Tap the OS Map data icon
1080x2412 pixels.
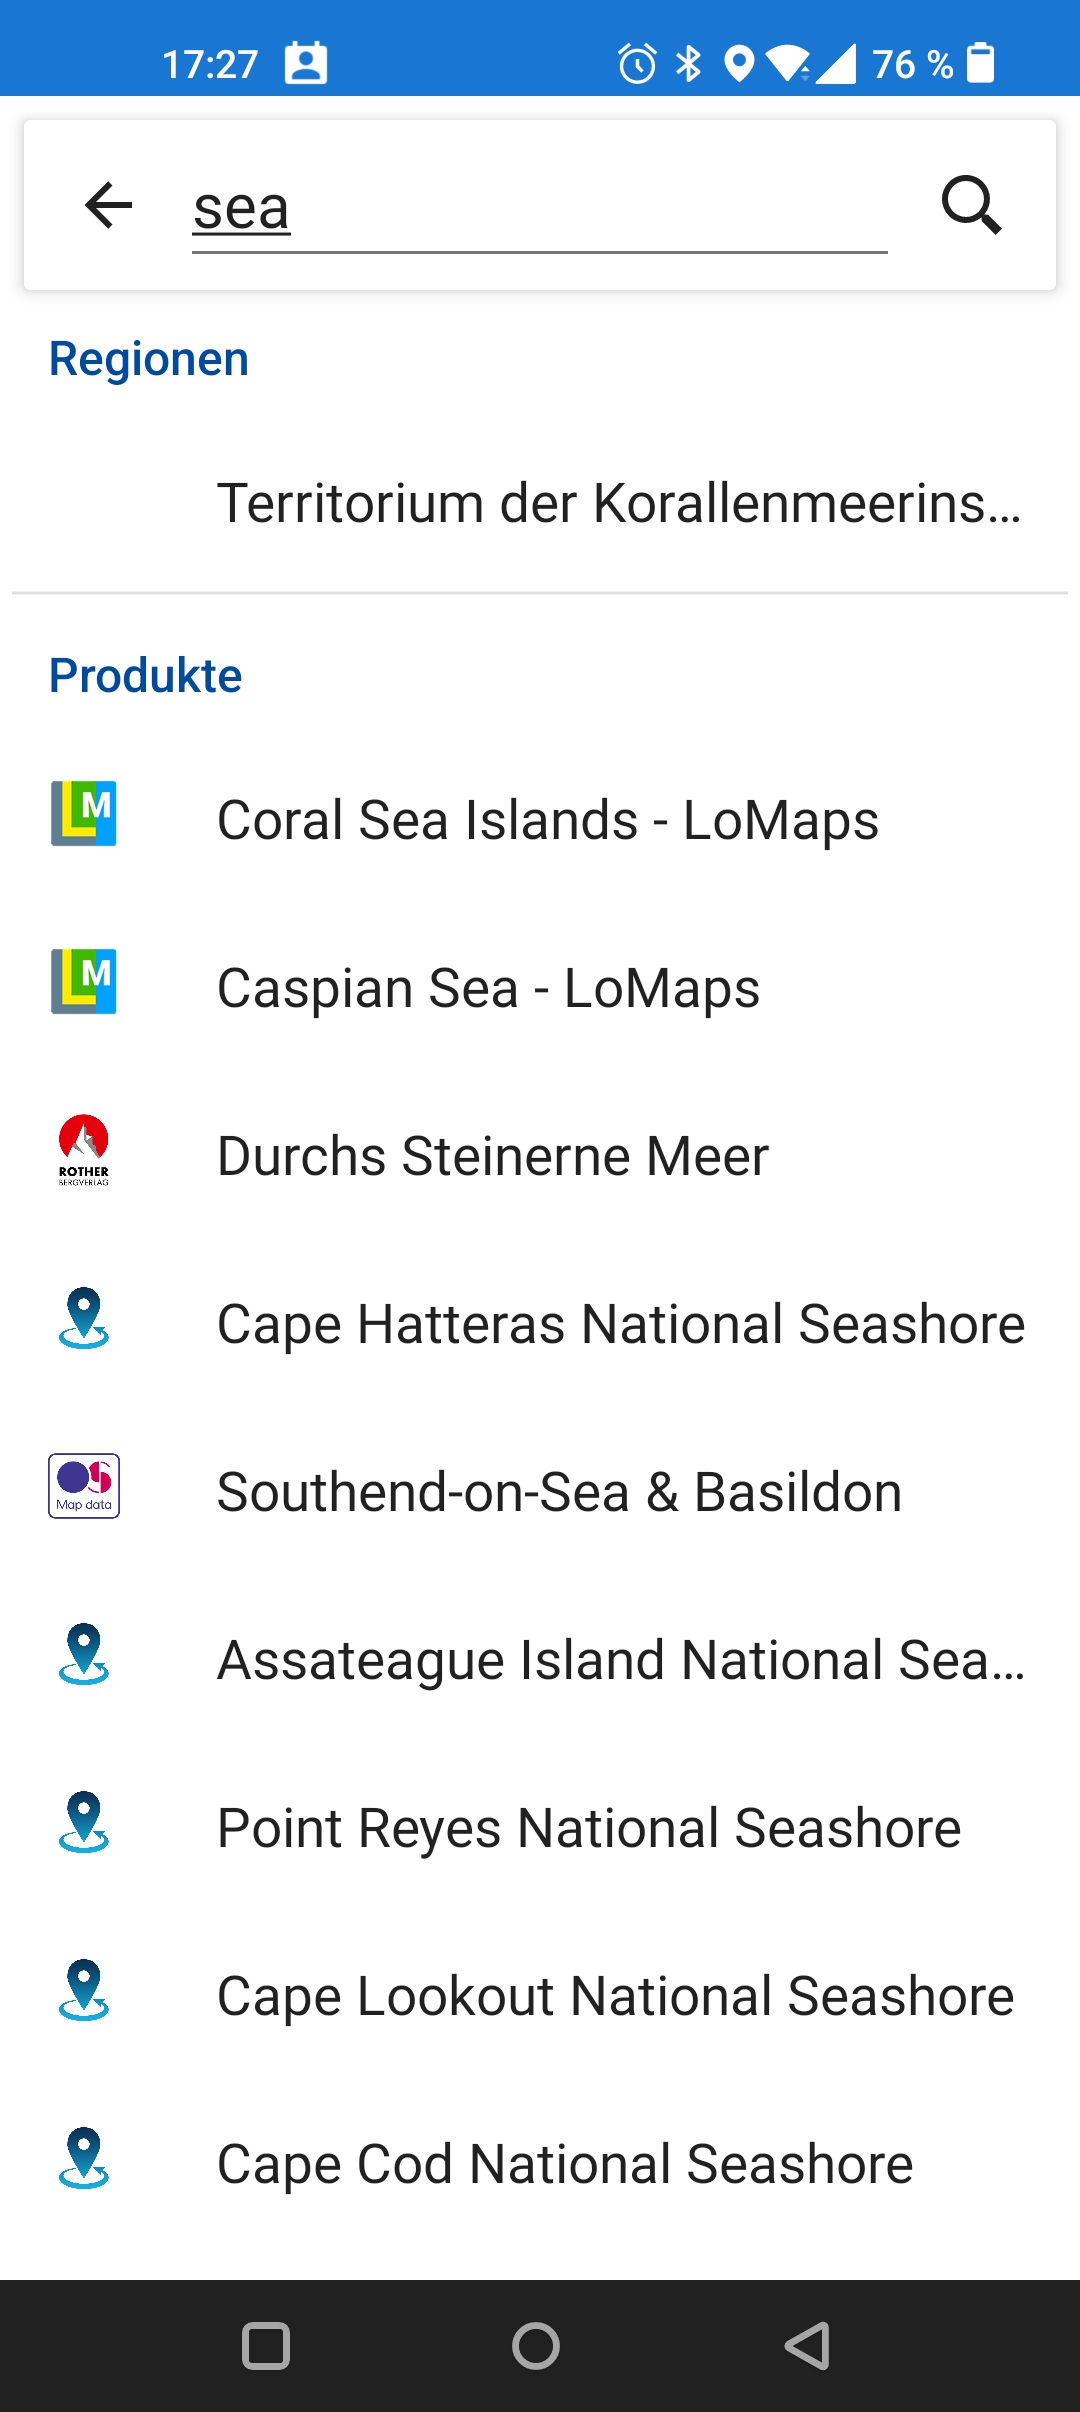pos(84,1486)
